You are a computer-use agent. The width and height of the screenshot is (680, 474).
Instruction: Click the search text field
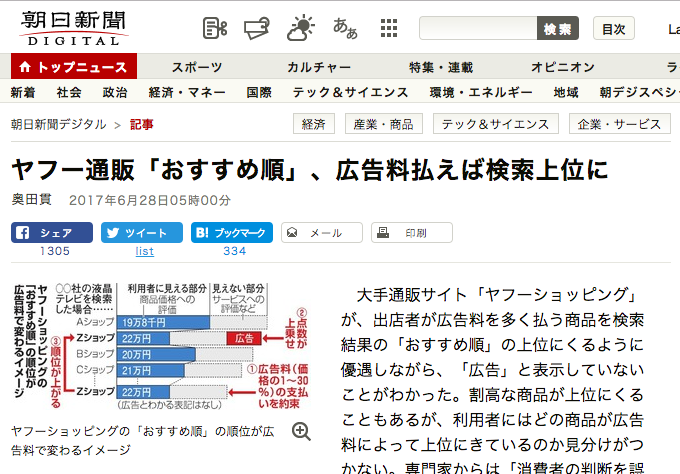(x=478, y=28)
